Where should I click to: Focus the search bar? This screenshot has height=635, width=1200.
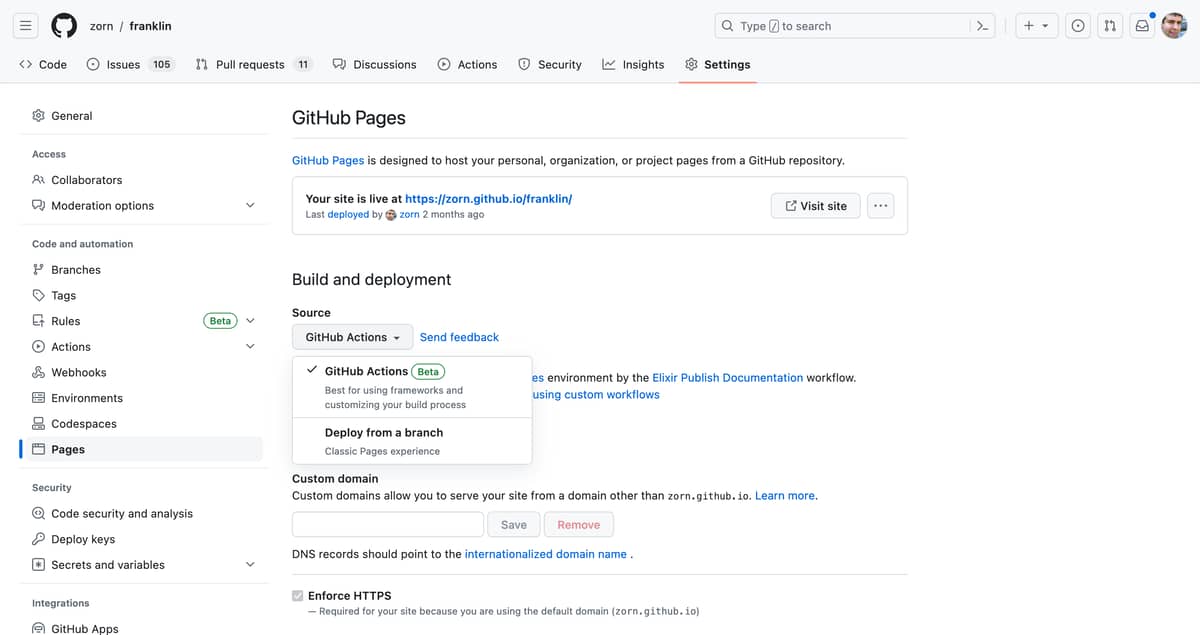pos(856,26)
